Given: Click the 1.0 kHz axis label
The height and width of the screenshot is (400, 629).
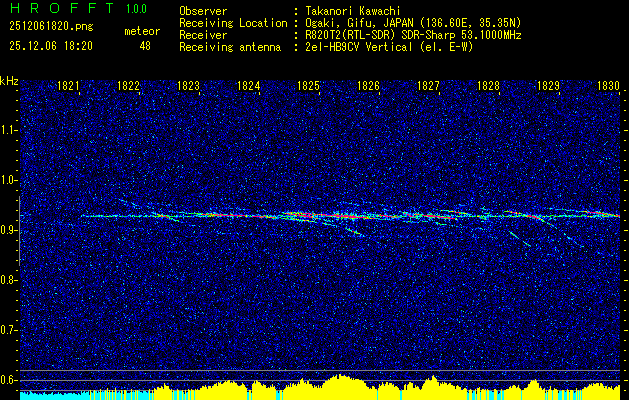Looking at the screenshot, I should [x=9, y=181].
